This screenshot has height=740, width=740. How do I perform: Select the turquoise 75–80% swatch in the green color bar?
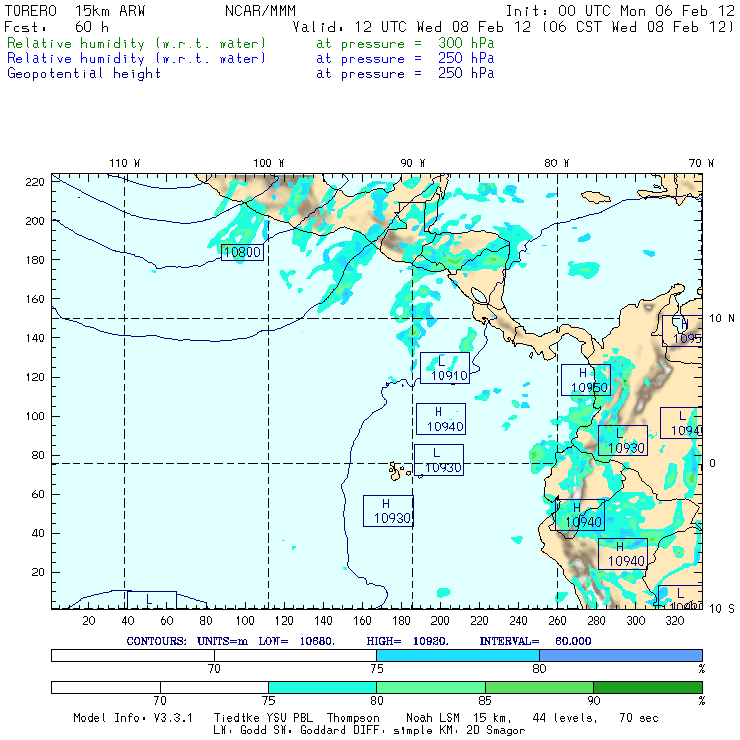click(322, 687)
